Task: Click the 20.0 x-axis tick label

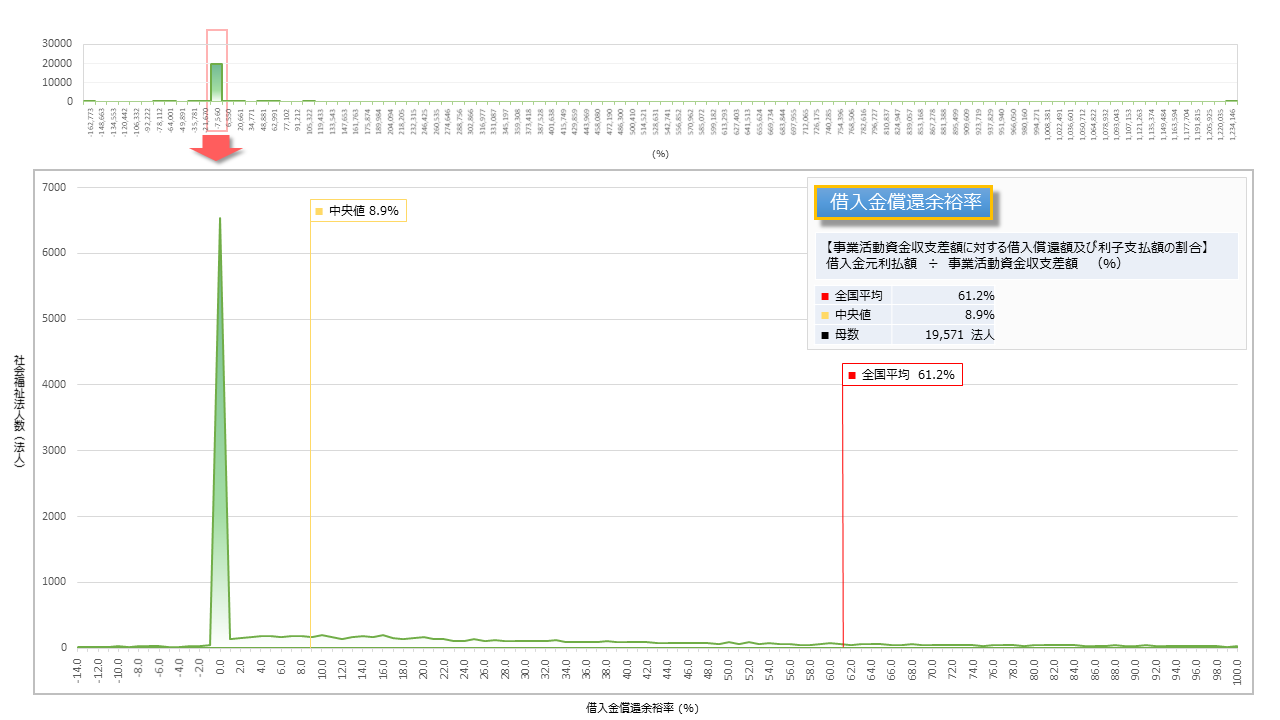Action: tap(424, 671)
